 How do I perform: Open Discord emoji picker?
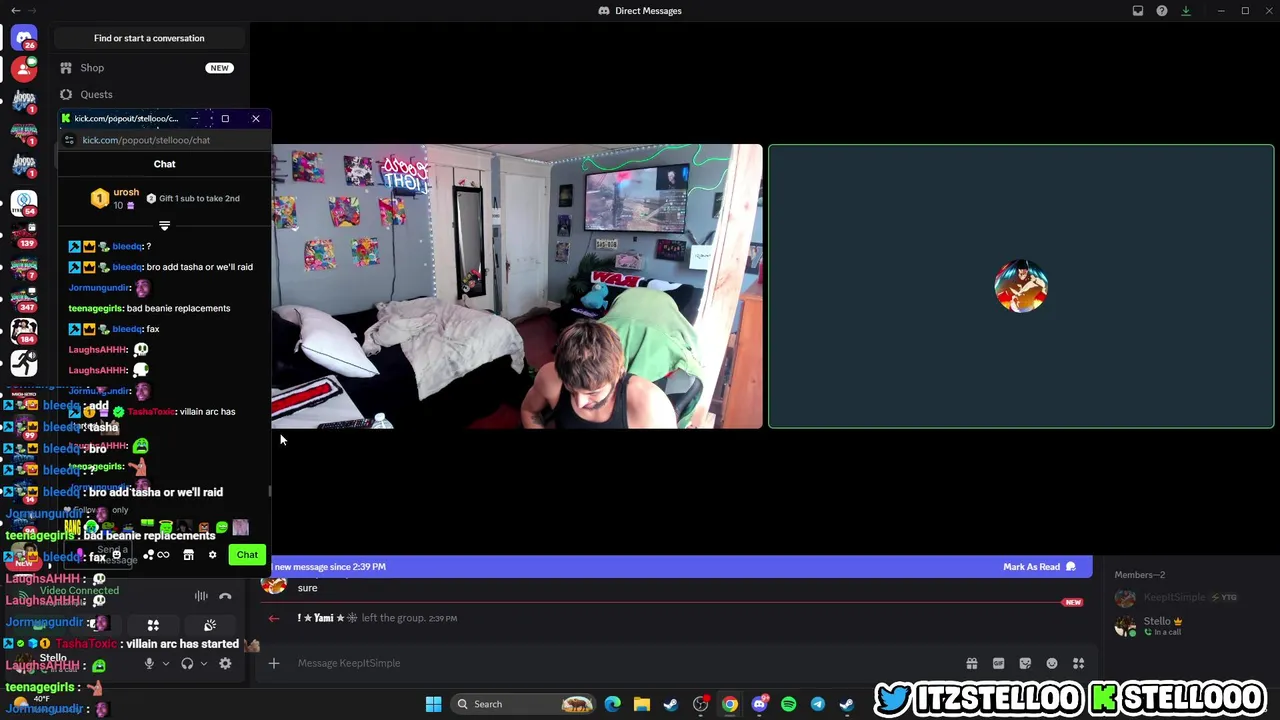point(1052,663)
